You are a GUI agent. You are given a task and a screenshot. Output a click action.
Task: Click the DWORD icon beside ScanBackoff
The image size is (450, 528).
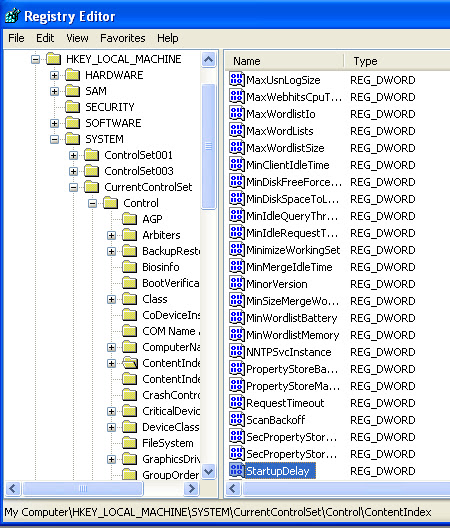(x=236, y=419)
